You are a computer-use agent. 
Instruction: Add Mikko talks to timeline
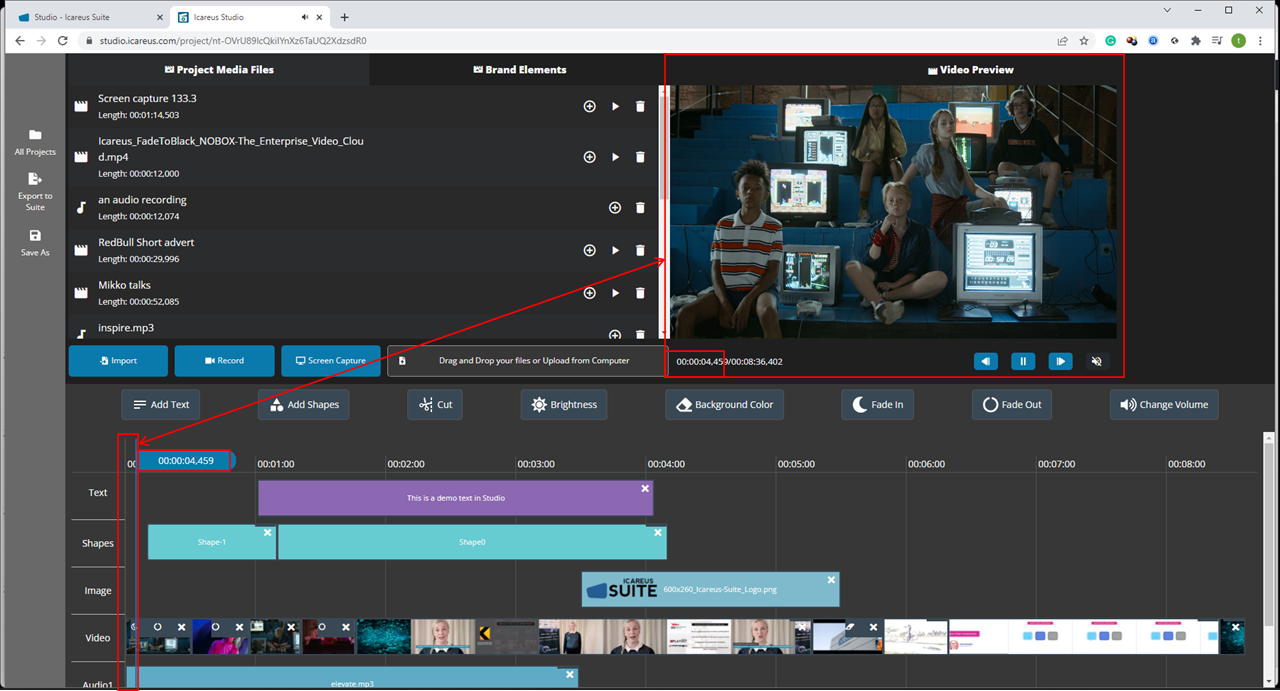click(x=590, y=293)
